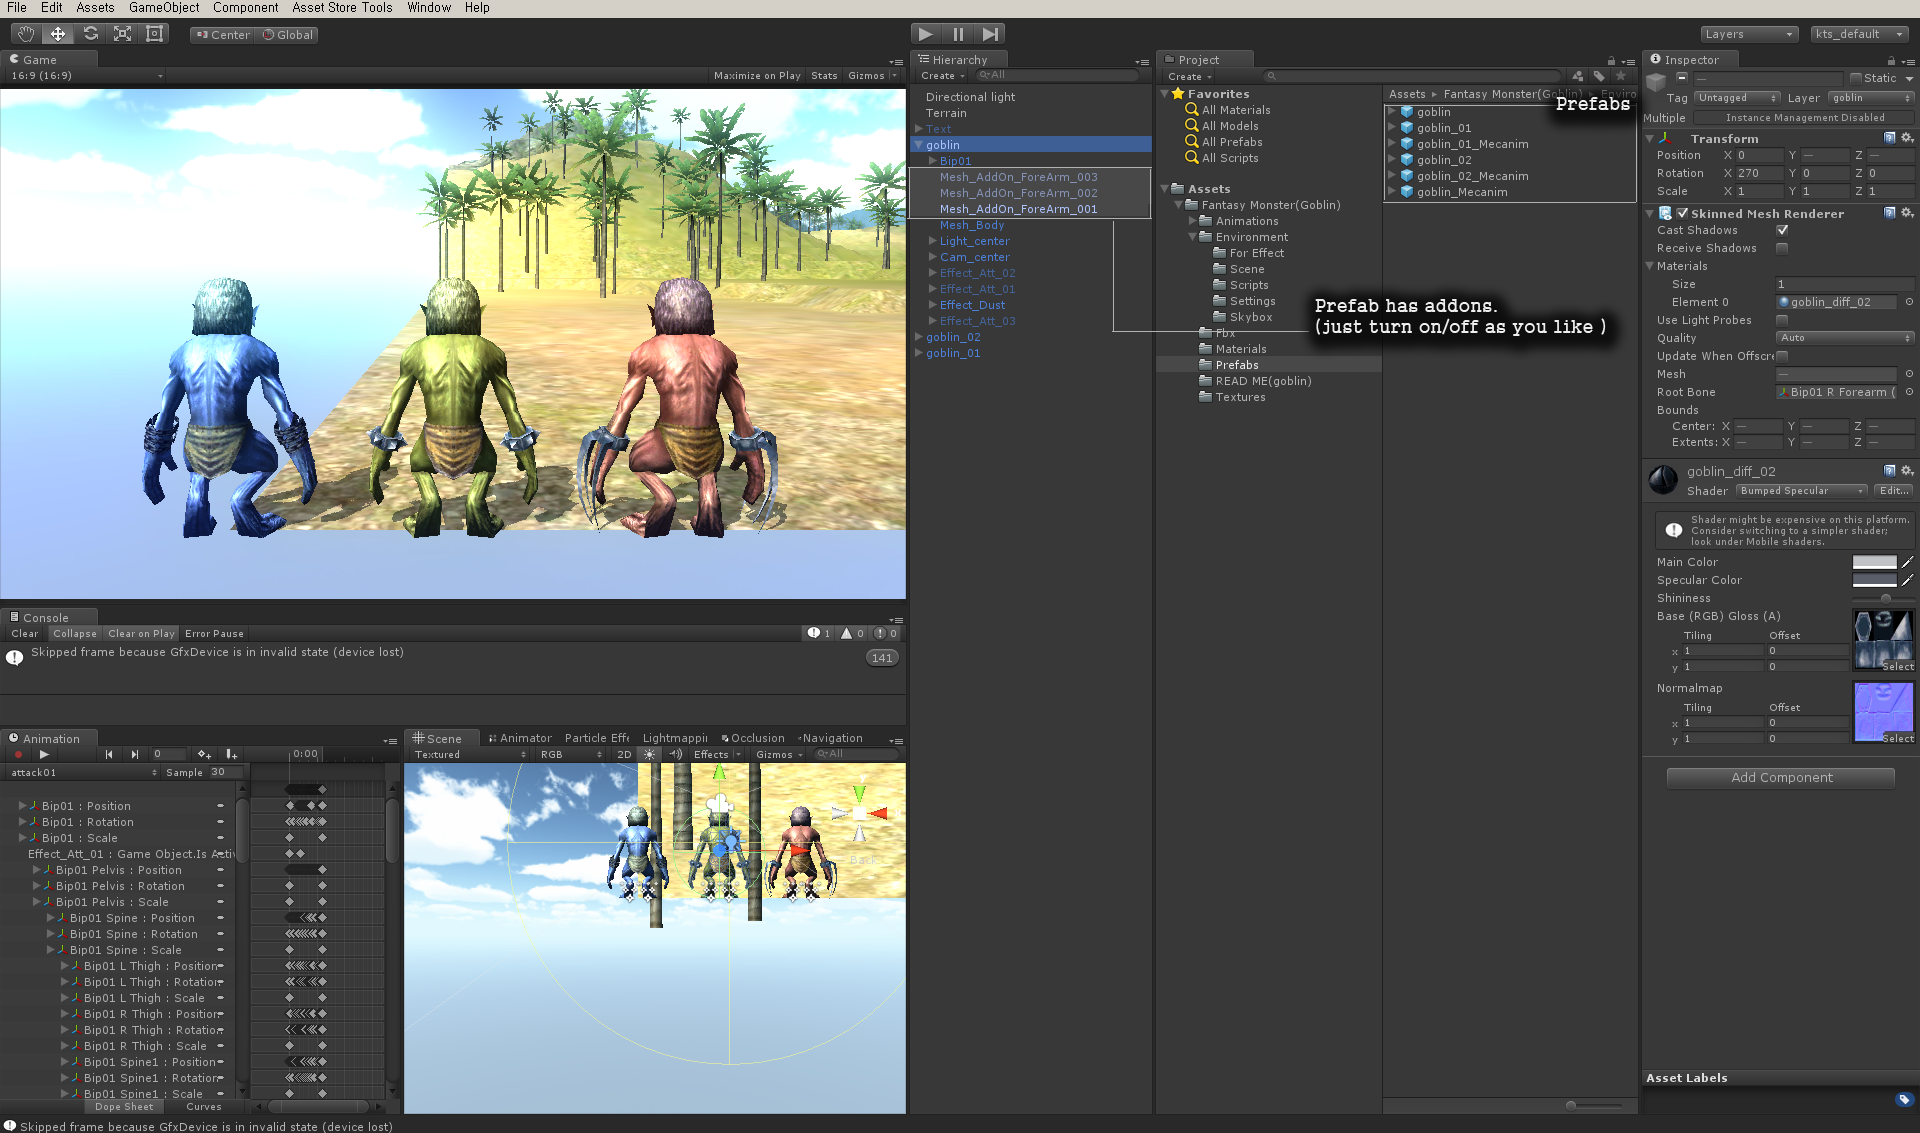The image size is (1920, 1133).
Task: Go to next keyframe in Animation
Action: (134, 754)
